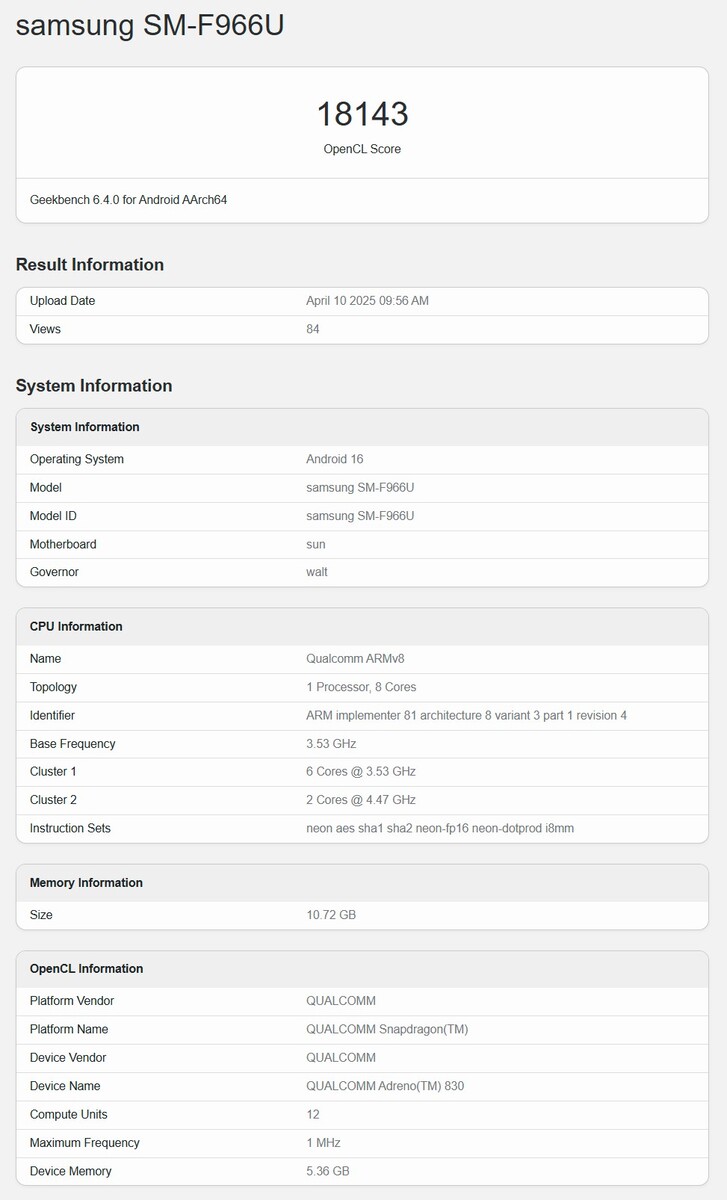Click the QUALCOMM Adreno(TM) 830 device name
727x1200 pixels.
point(385,1086)
